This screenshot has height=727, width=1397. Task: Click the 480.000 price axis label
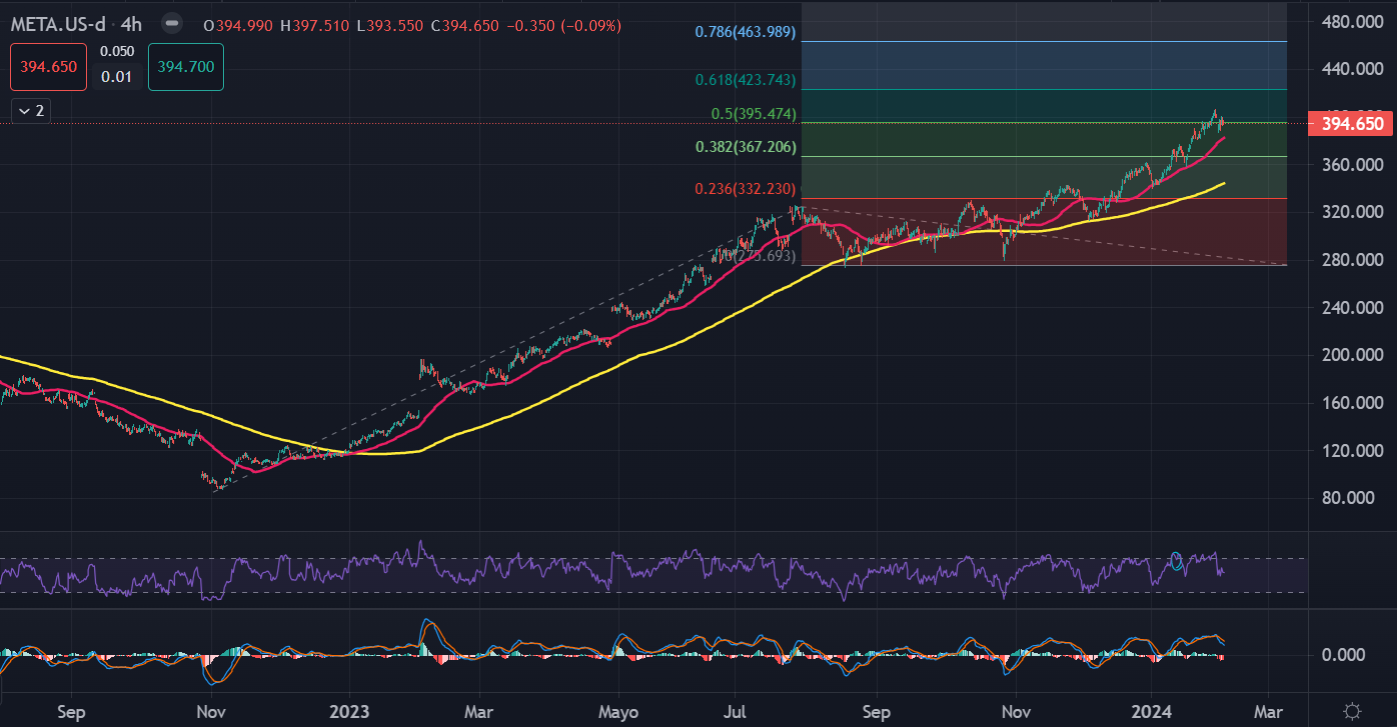point(1352,22)
